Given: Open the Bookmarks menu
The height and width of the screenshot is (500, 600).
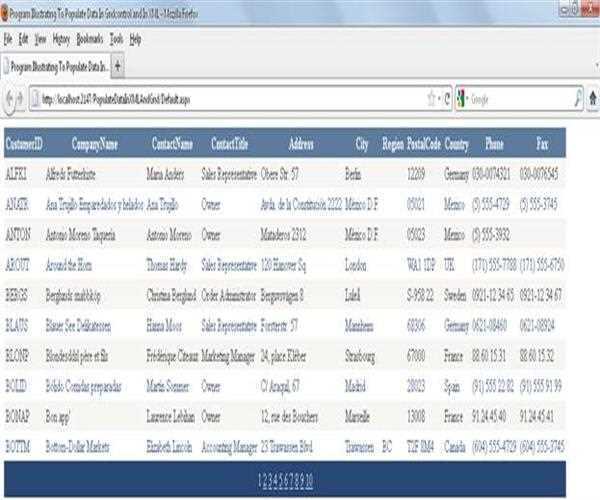Looking at the screenshot, I should [x=89, y=39].
